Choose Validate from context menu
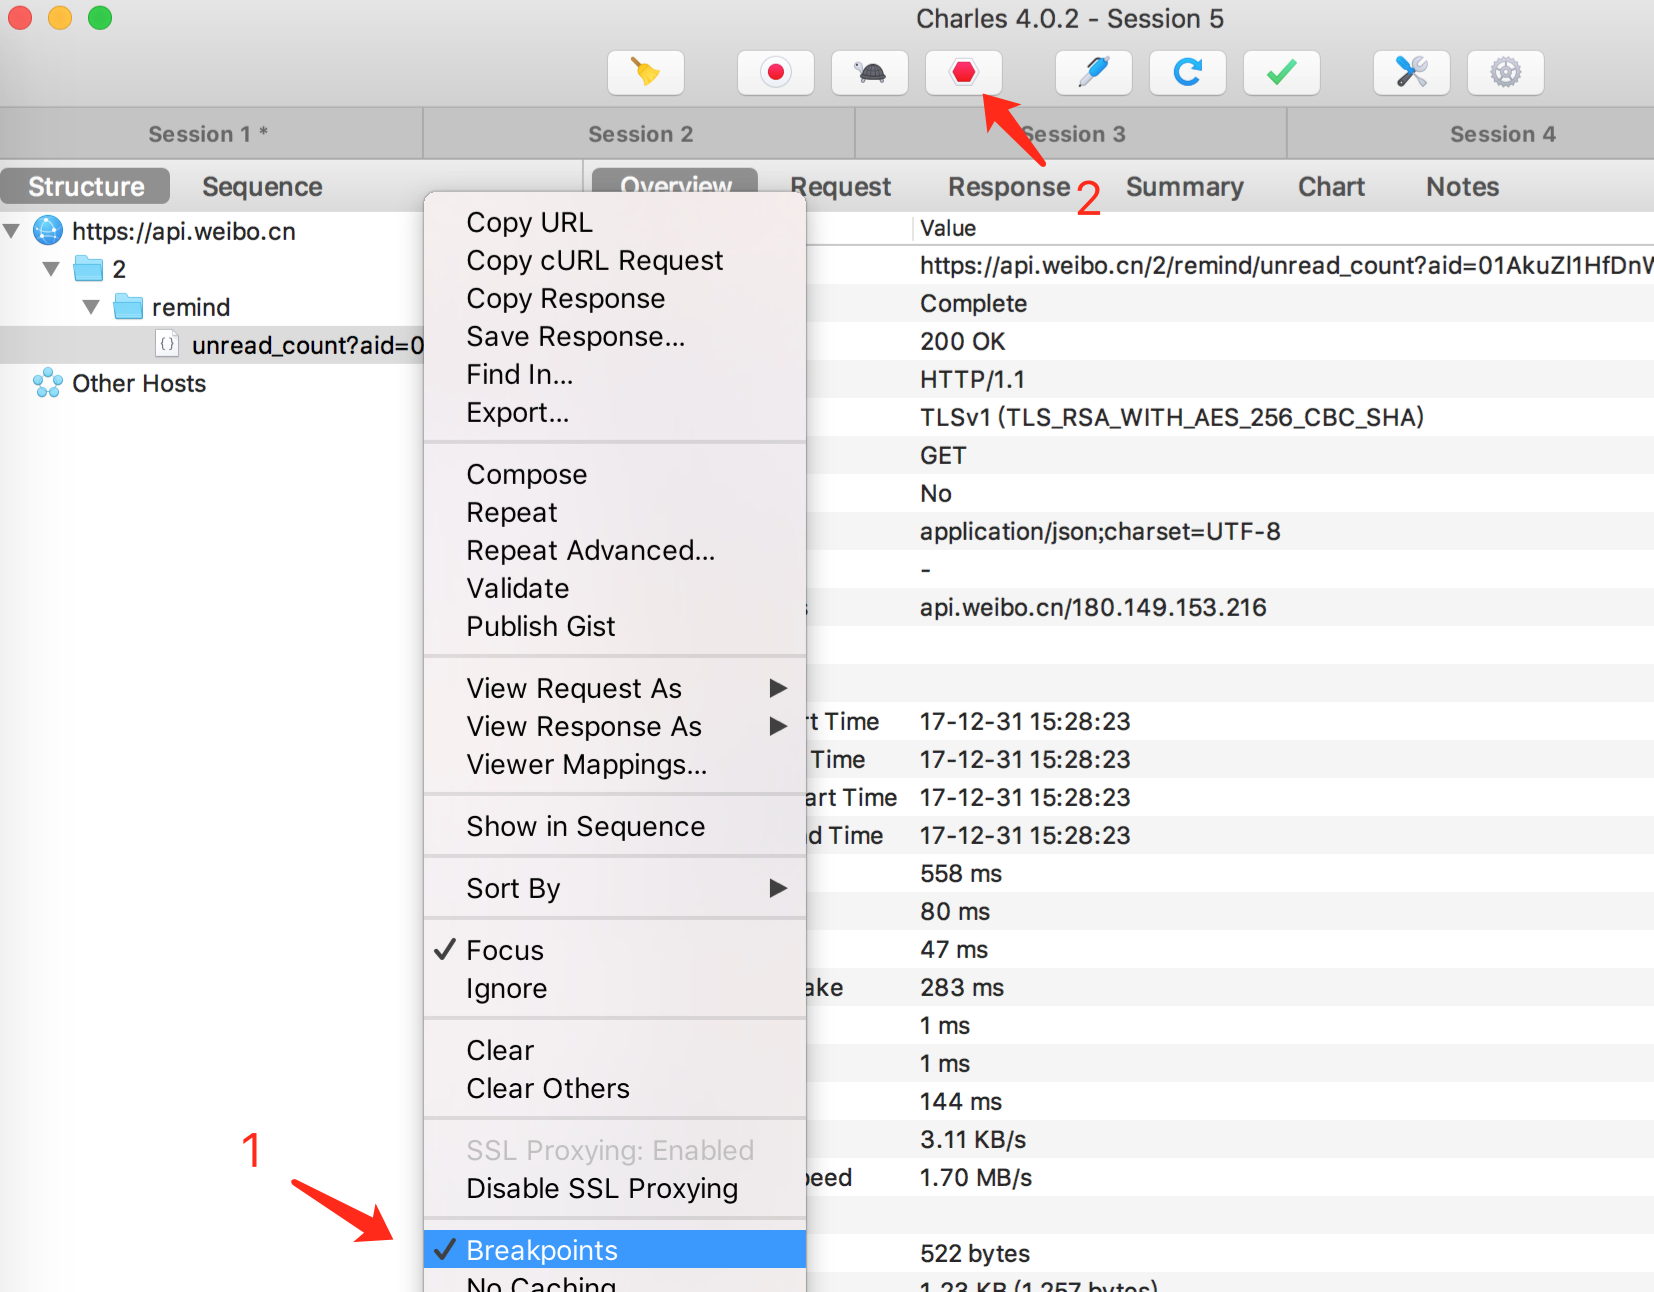The height and width of the screenshot is (1292, 1654). pos(615,588)
